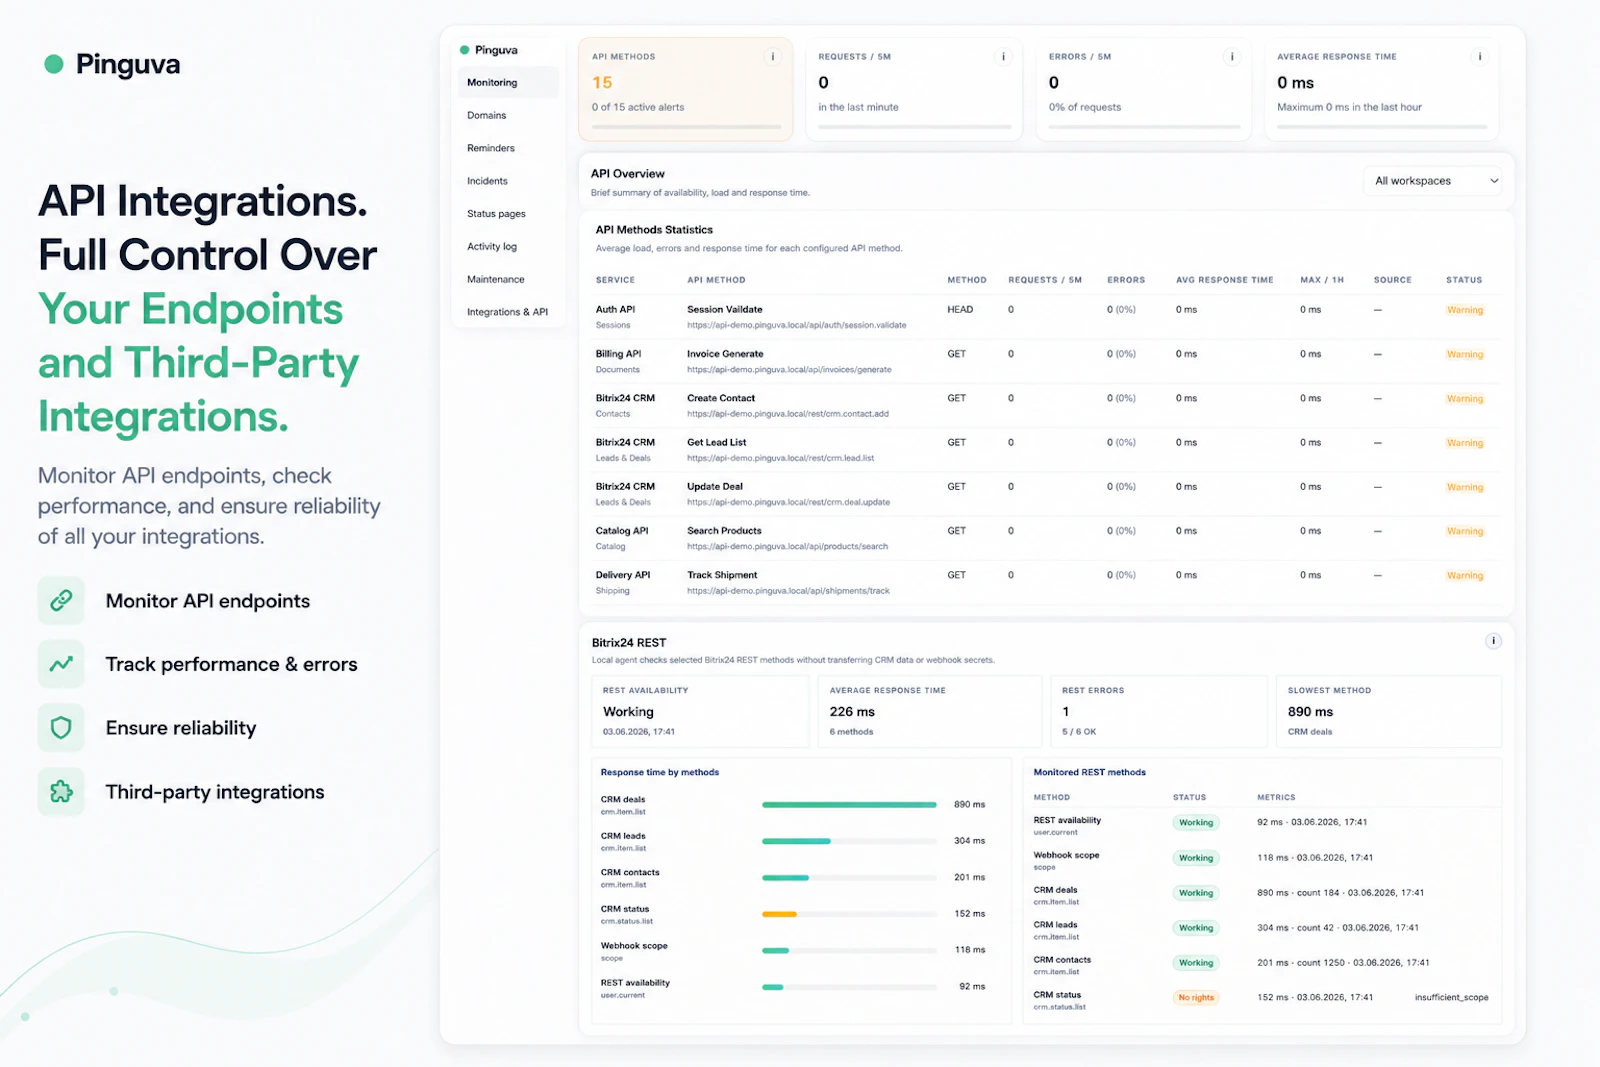1600x1067 pixels.
Task: Click the large Pinguva brand logo
Action: coord(112,64)
